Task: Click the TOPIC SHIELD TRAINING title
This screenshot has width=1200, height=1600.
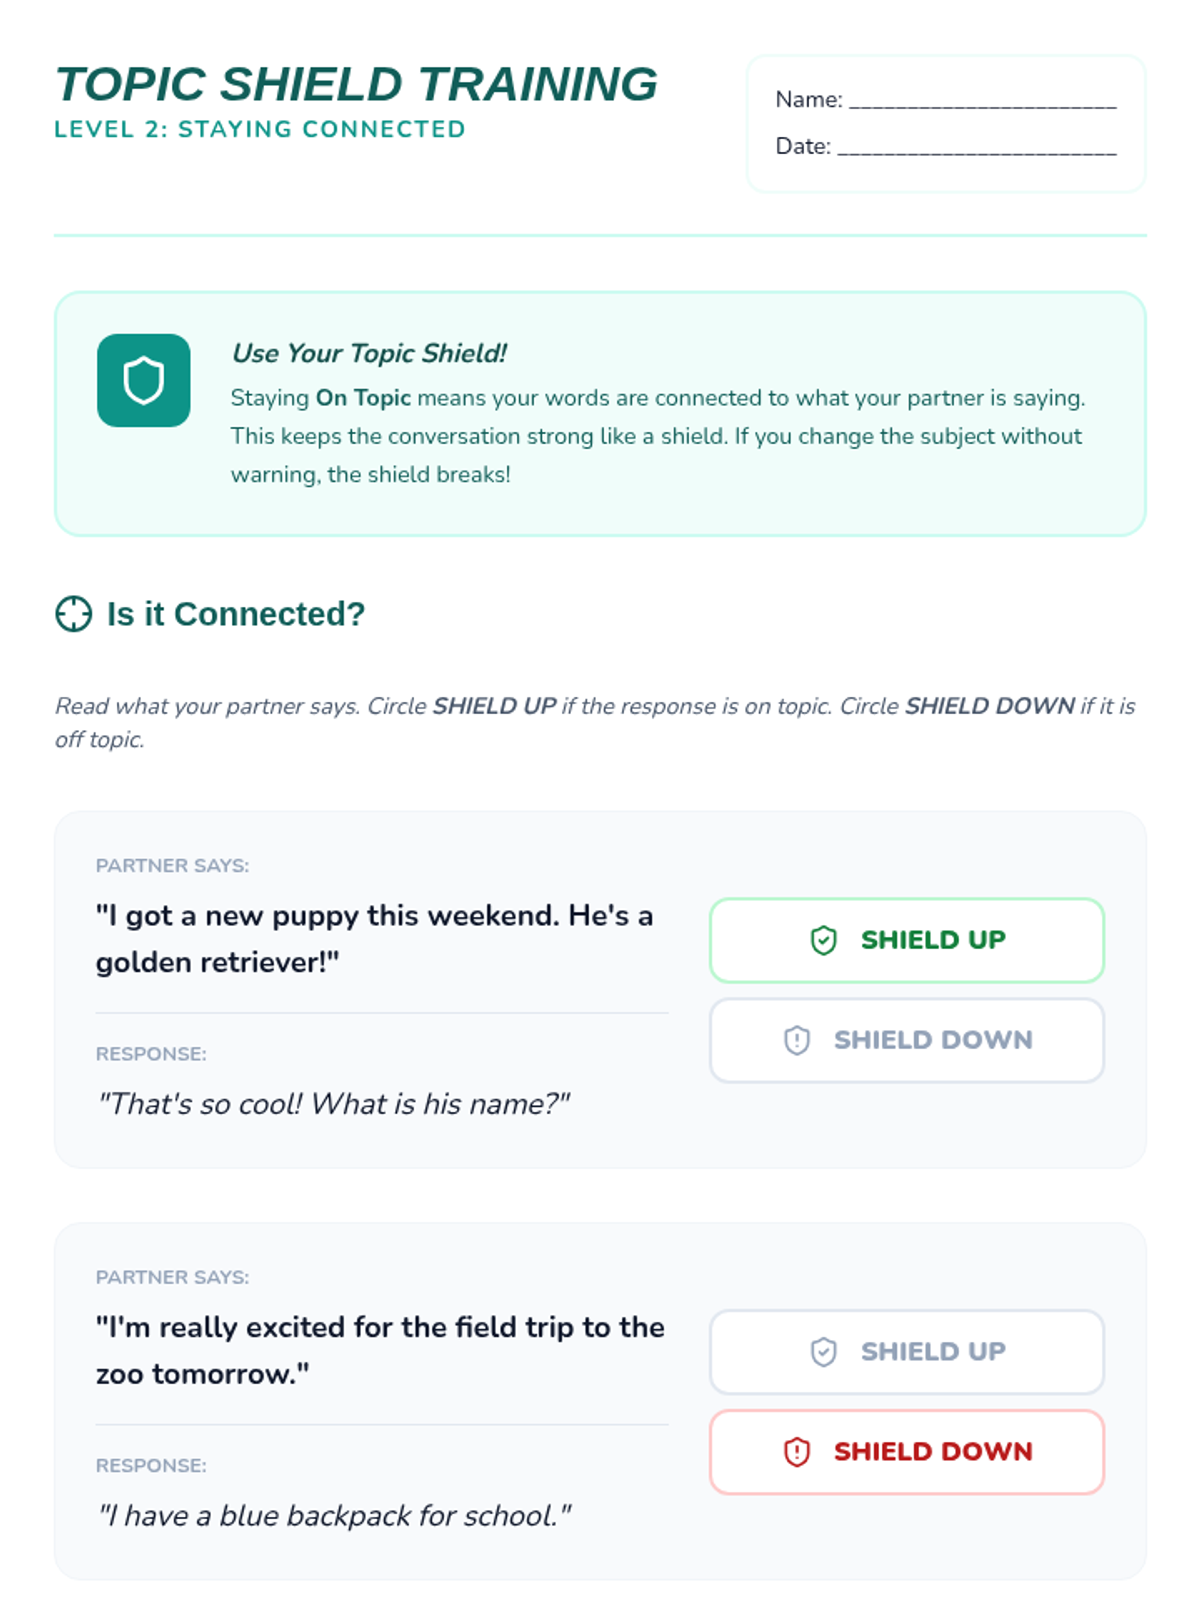Action: tap(356, 84)
